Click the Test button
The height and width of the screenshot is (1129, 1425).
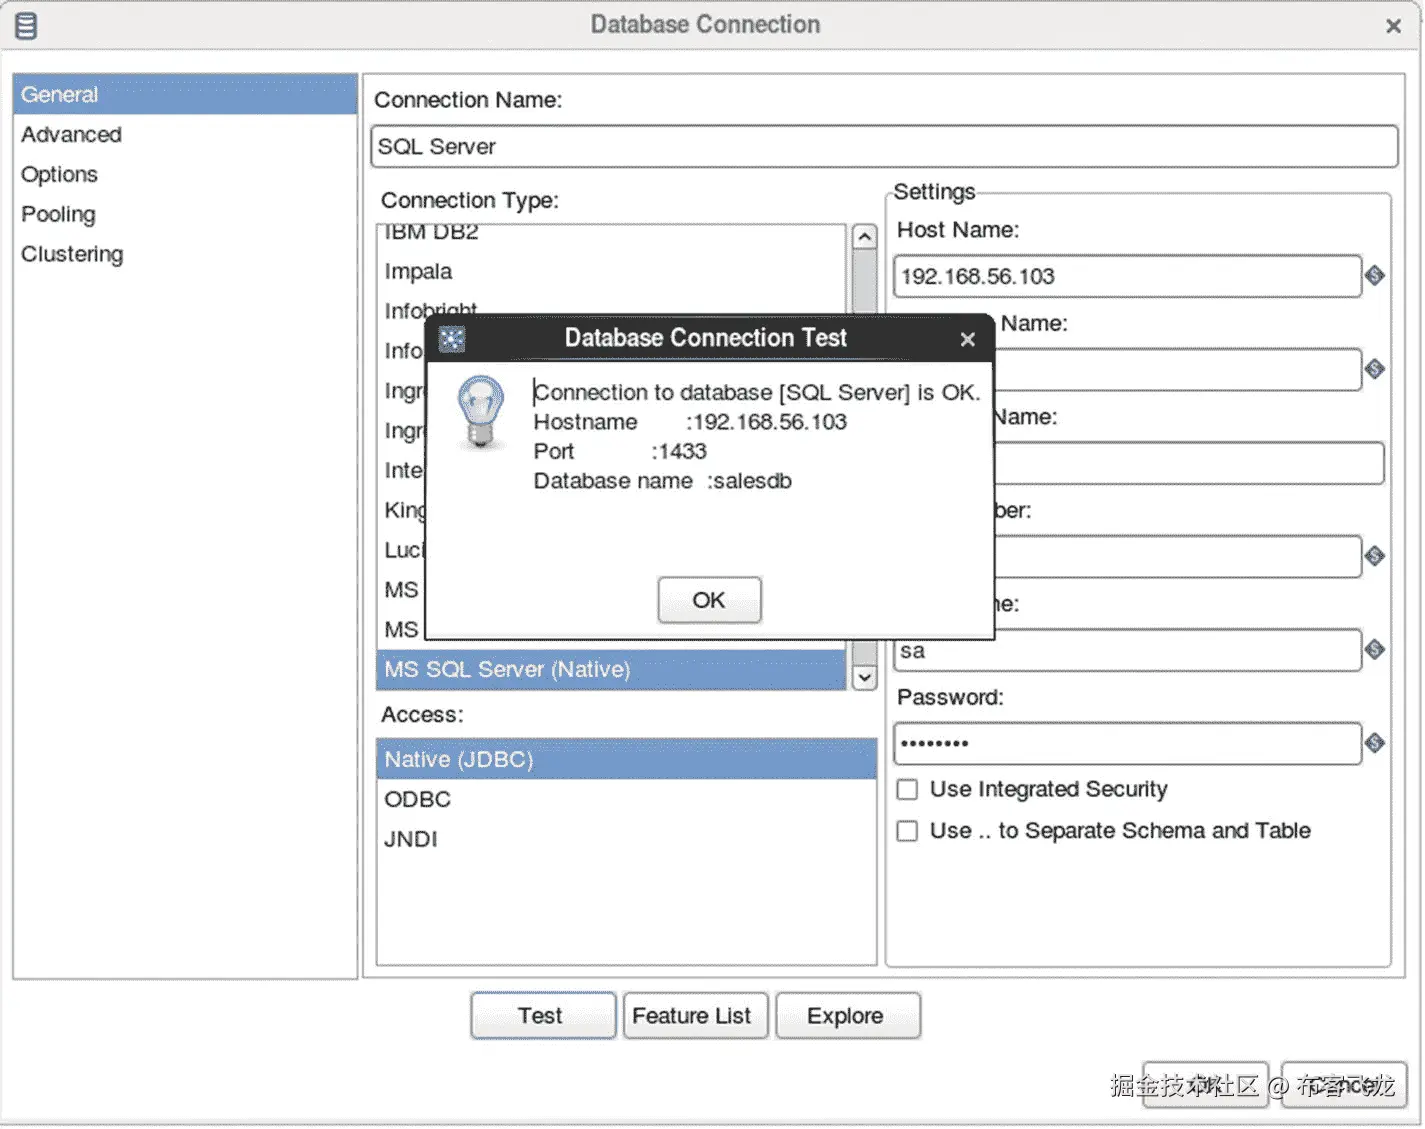pyautogui.click(x=542, y=1016)
